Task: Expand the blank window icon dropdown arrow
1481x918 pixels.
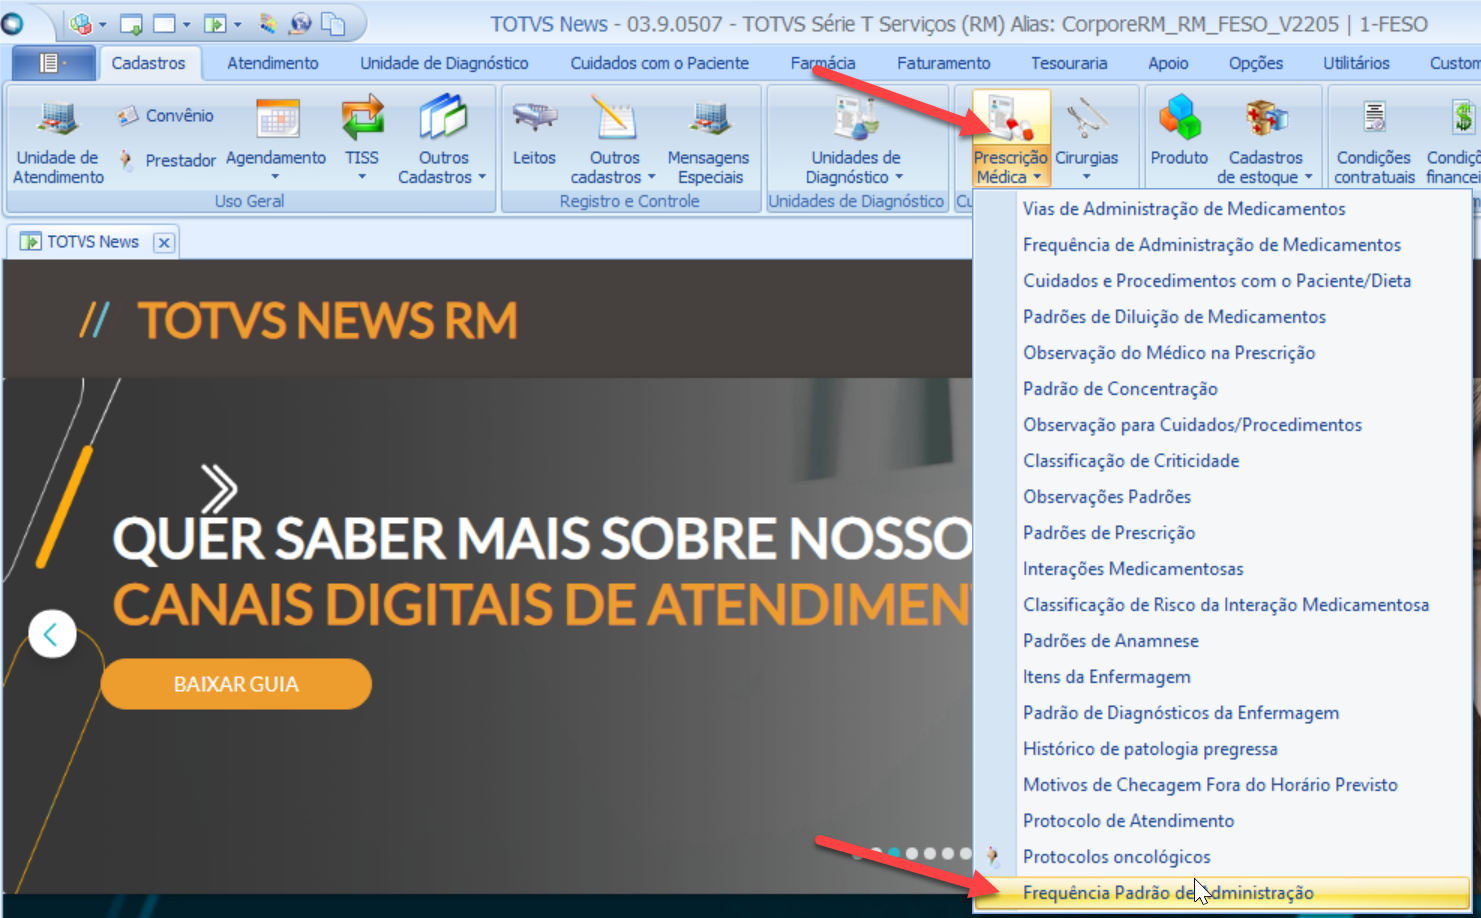Action: pyautogui.click(x=186, y=24)
